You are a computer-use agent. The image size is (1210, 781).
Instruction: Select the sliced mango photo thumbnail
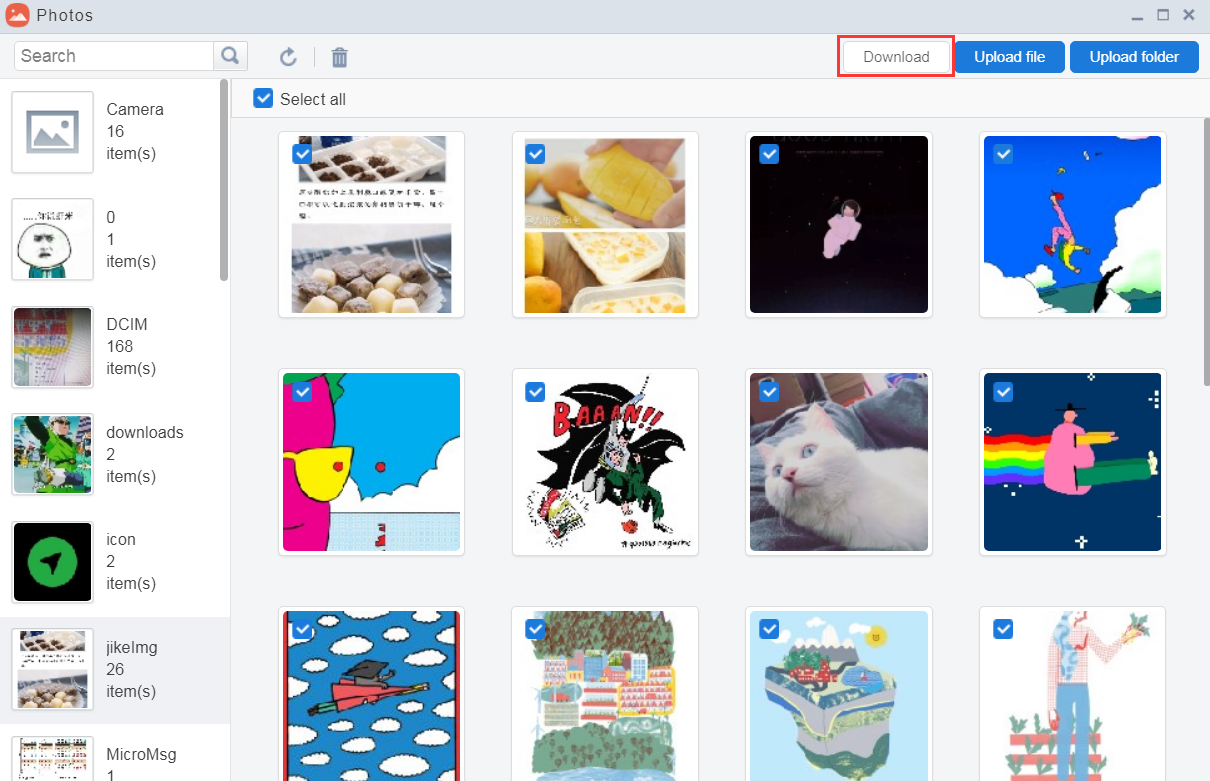[605, 225]
